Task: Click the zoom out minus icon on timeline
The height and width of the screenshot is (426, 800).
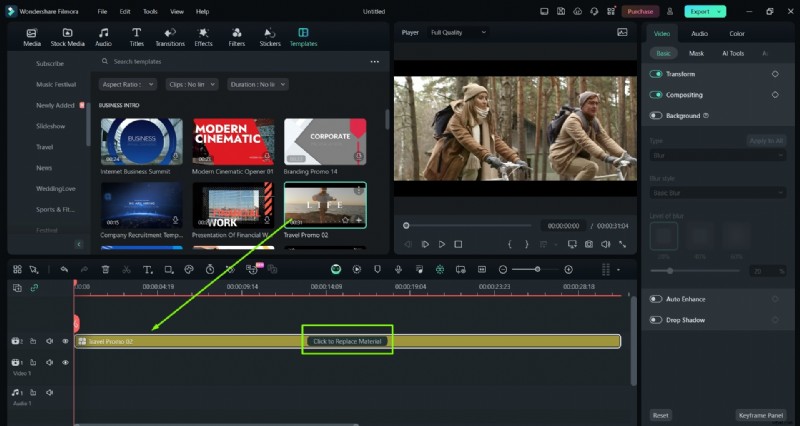Action: [x=503, y=269]
